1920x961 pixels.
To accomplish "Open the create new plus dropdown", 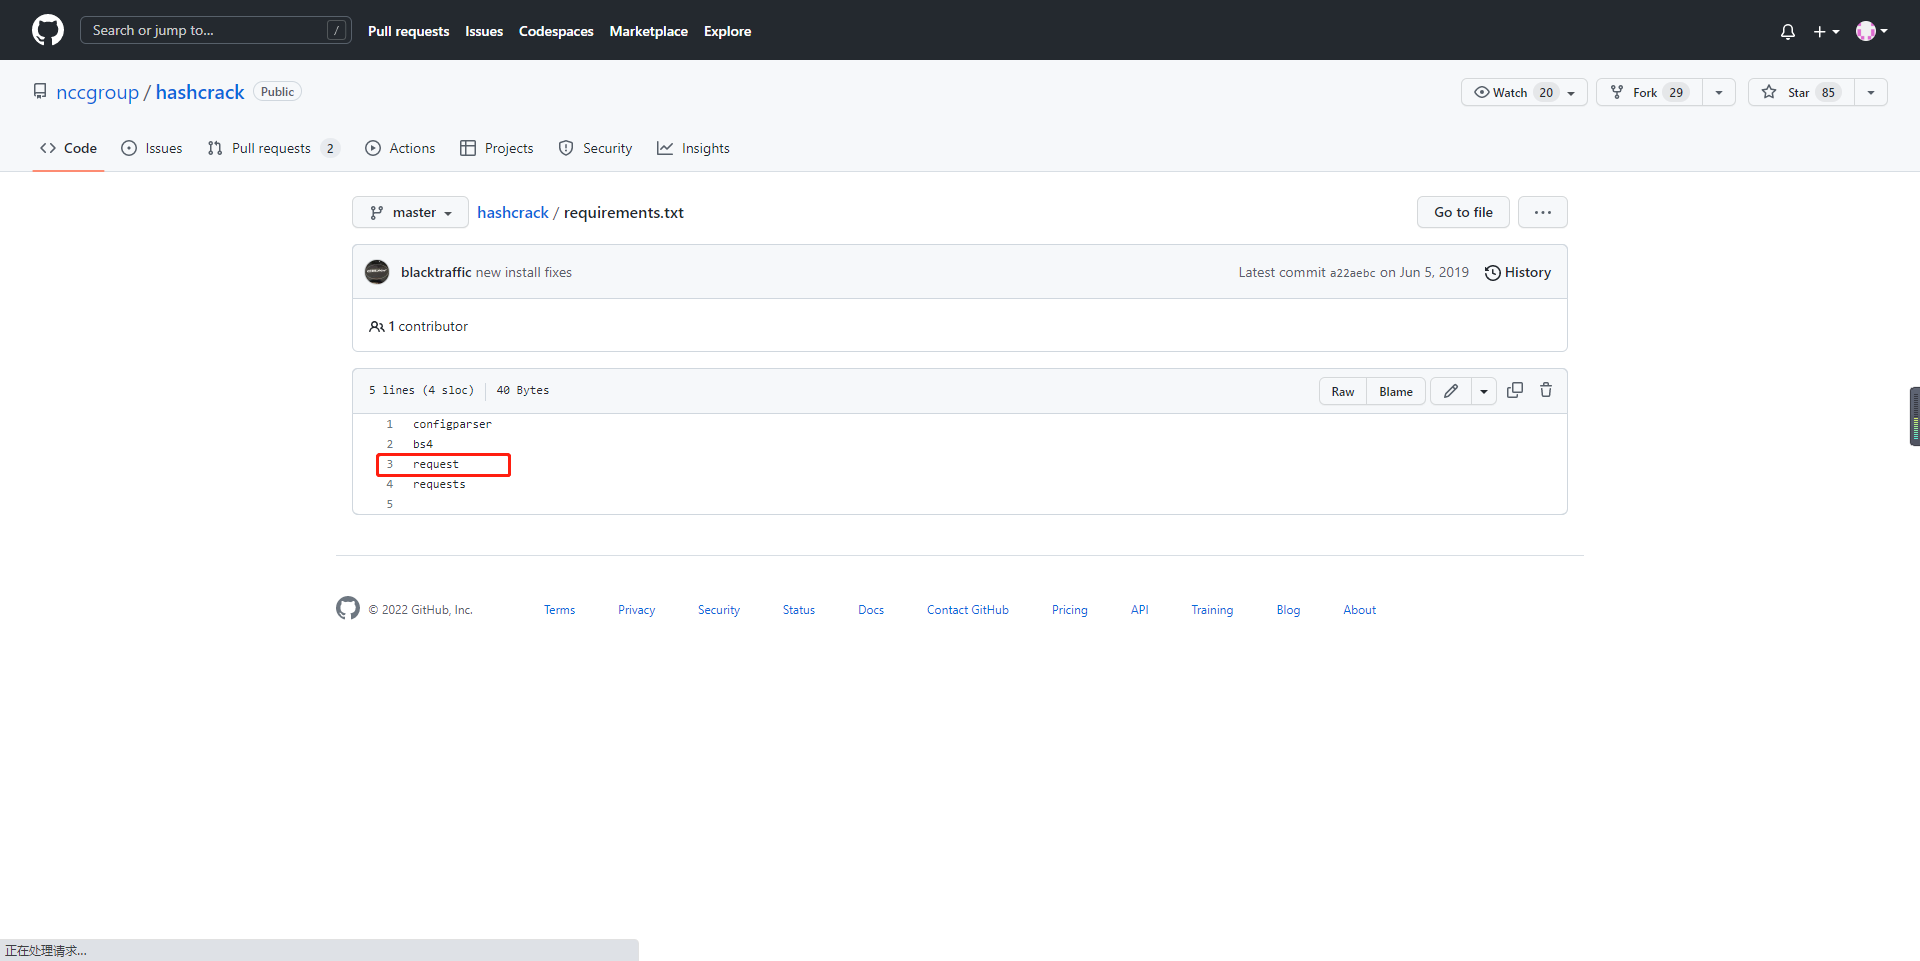I will click(x=1826, y=31).
